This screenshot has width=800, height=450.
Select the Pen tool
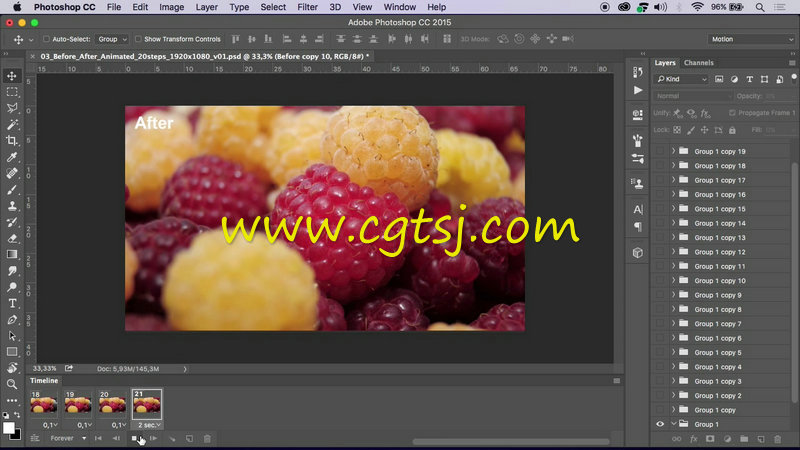pos(12,319)
